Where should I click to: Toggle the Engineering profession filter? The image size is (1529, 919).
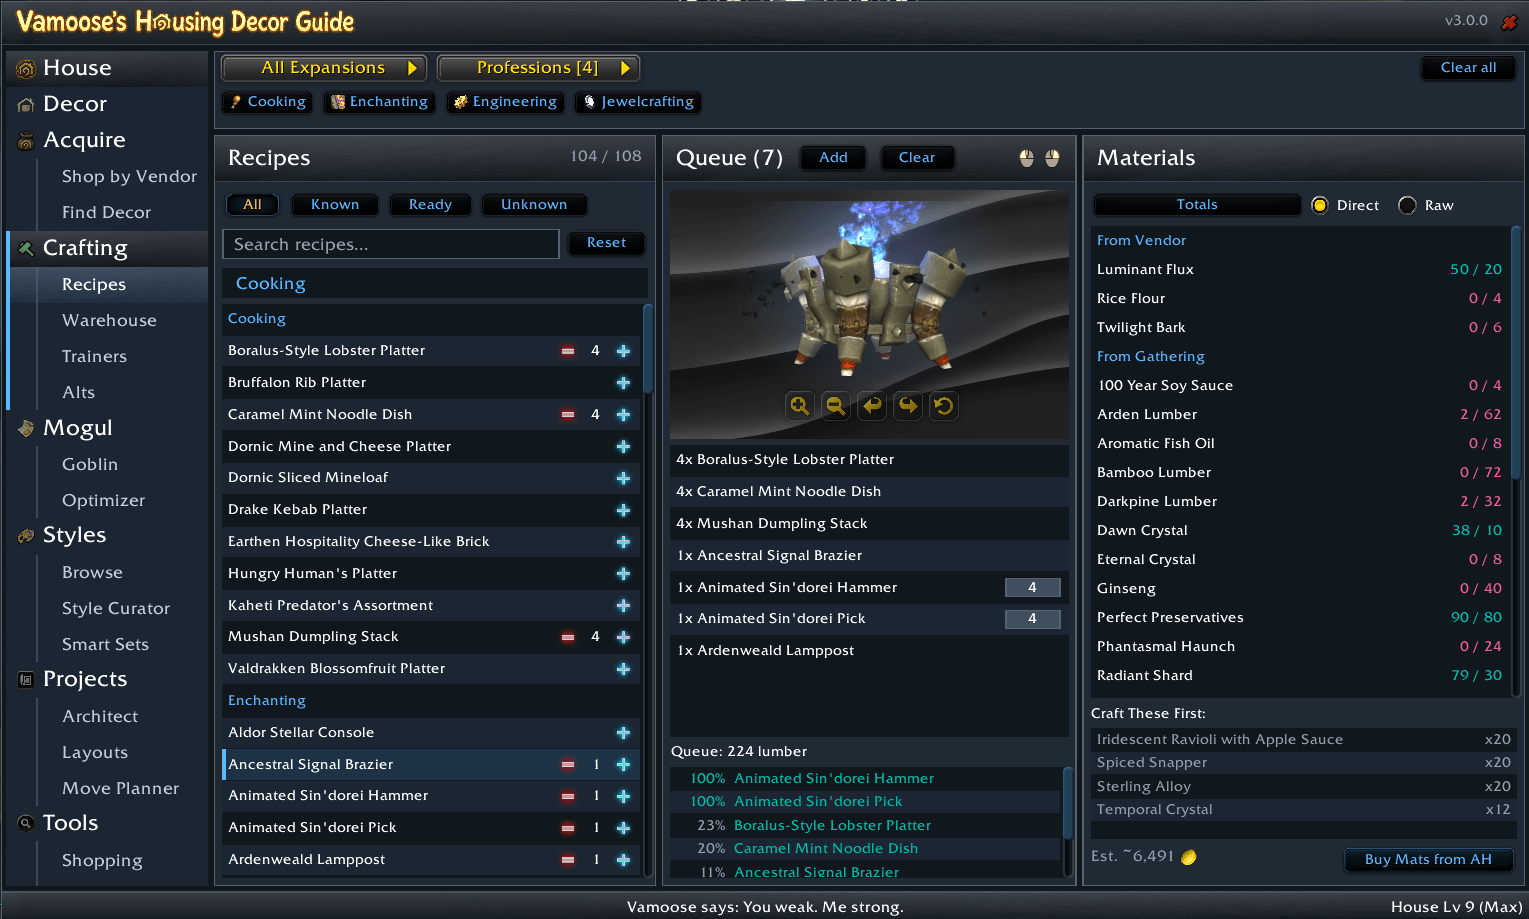pos(505,102)
